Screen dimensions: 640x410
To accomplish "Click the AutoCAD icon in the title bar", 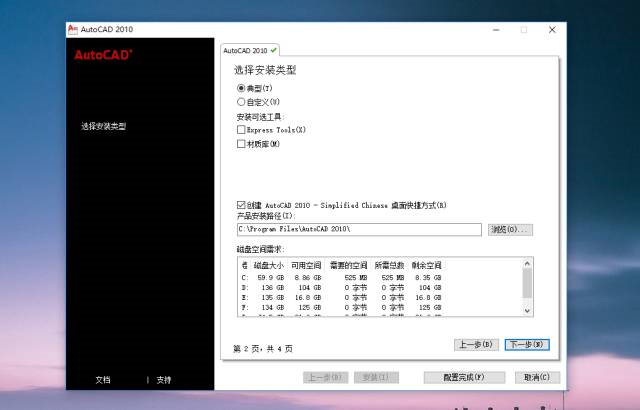I will coord(73,29).
